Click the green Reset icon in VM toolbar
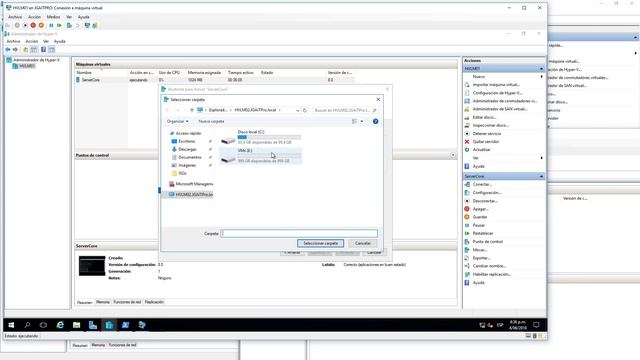This screenshot has height=360, width=640. [60, 25]
